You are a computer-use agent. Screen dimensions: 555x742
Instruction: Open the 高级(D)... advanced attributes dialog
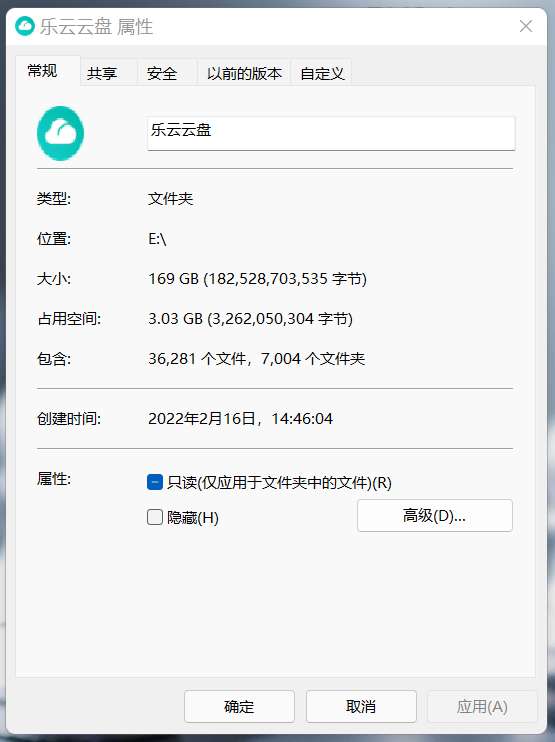point(435,515)
